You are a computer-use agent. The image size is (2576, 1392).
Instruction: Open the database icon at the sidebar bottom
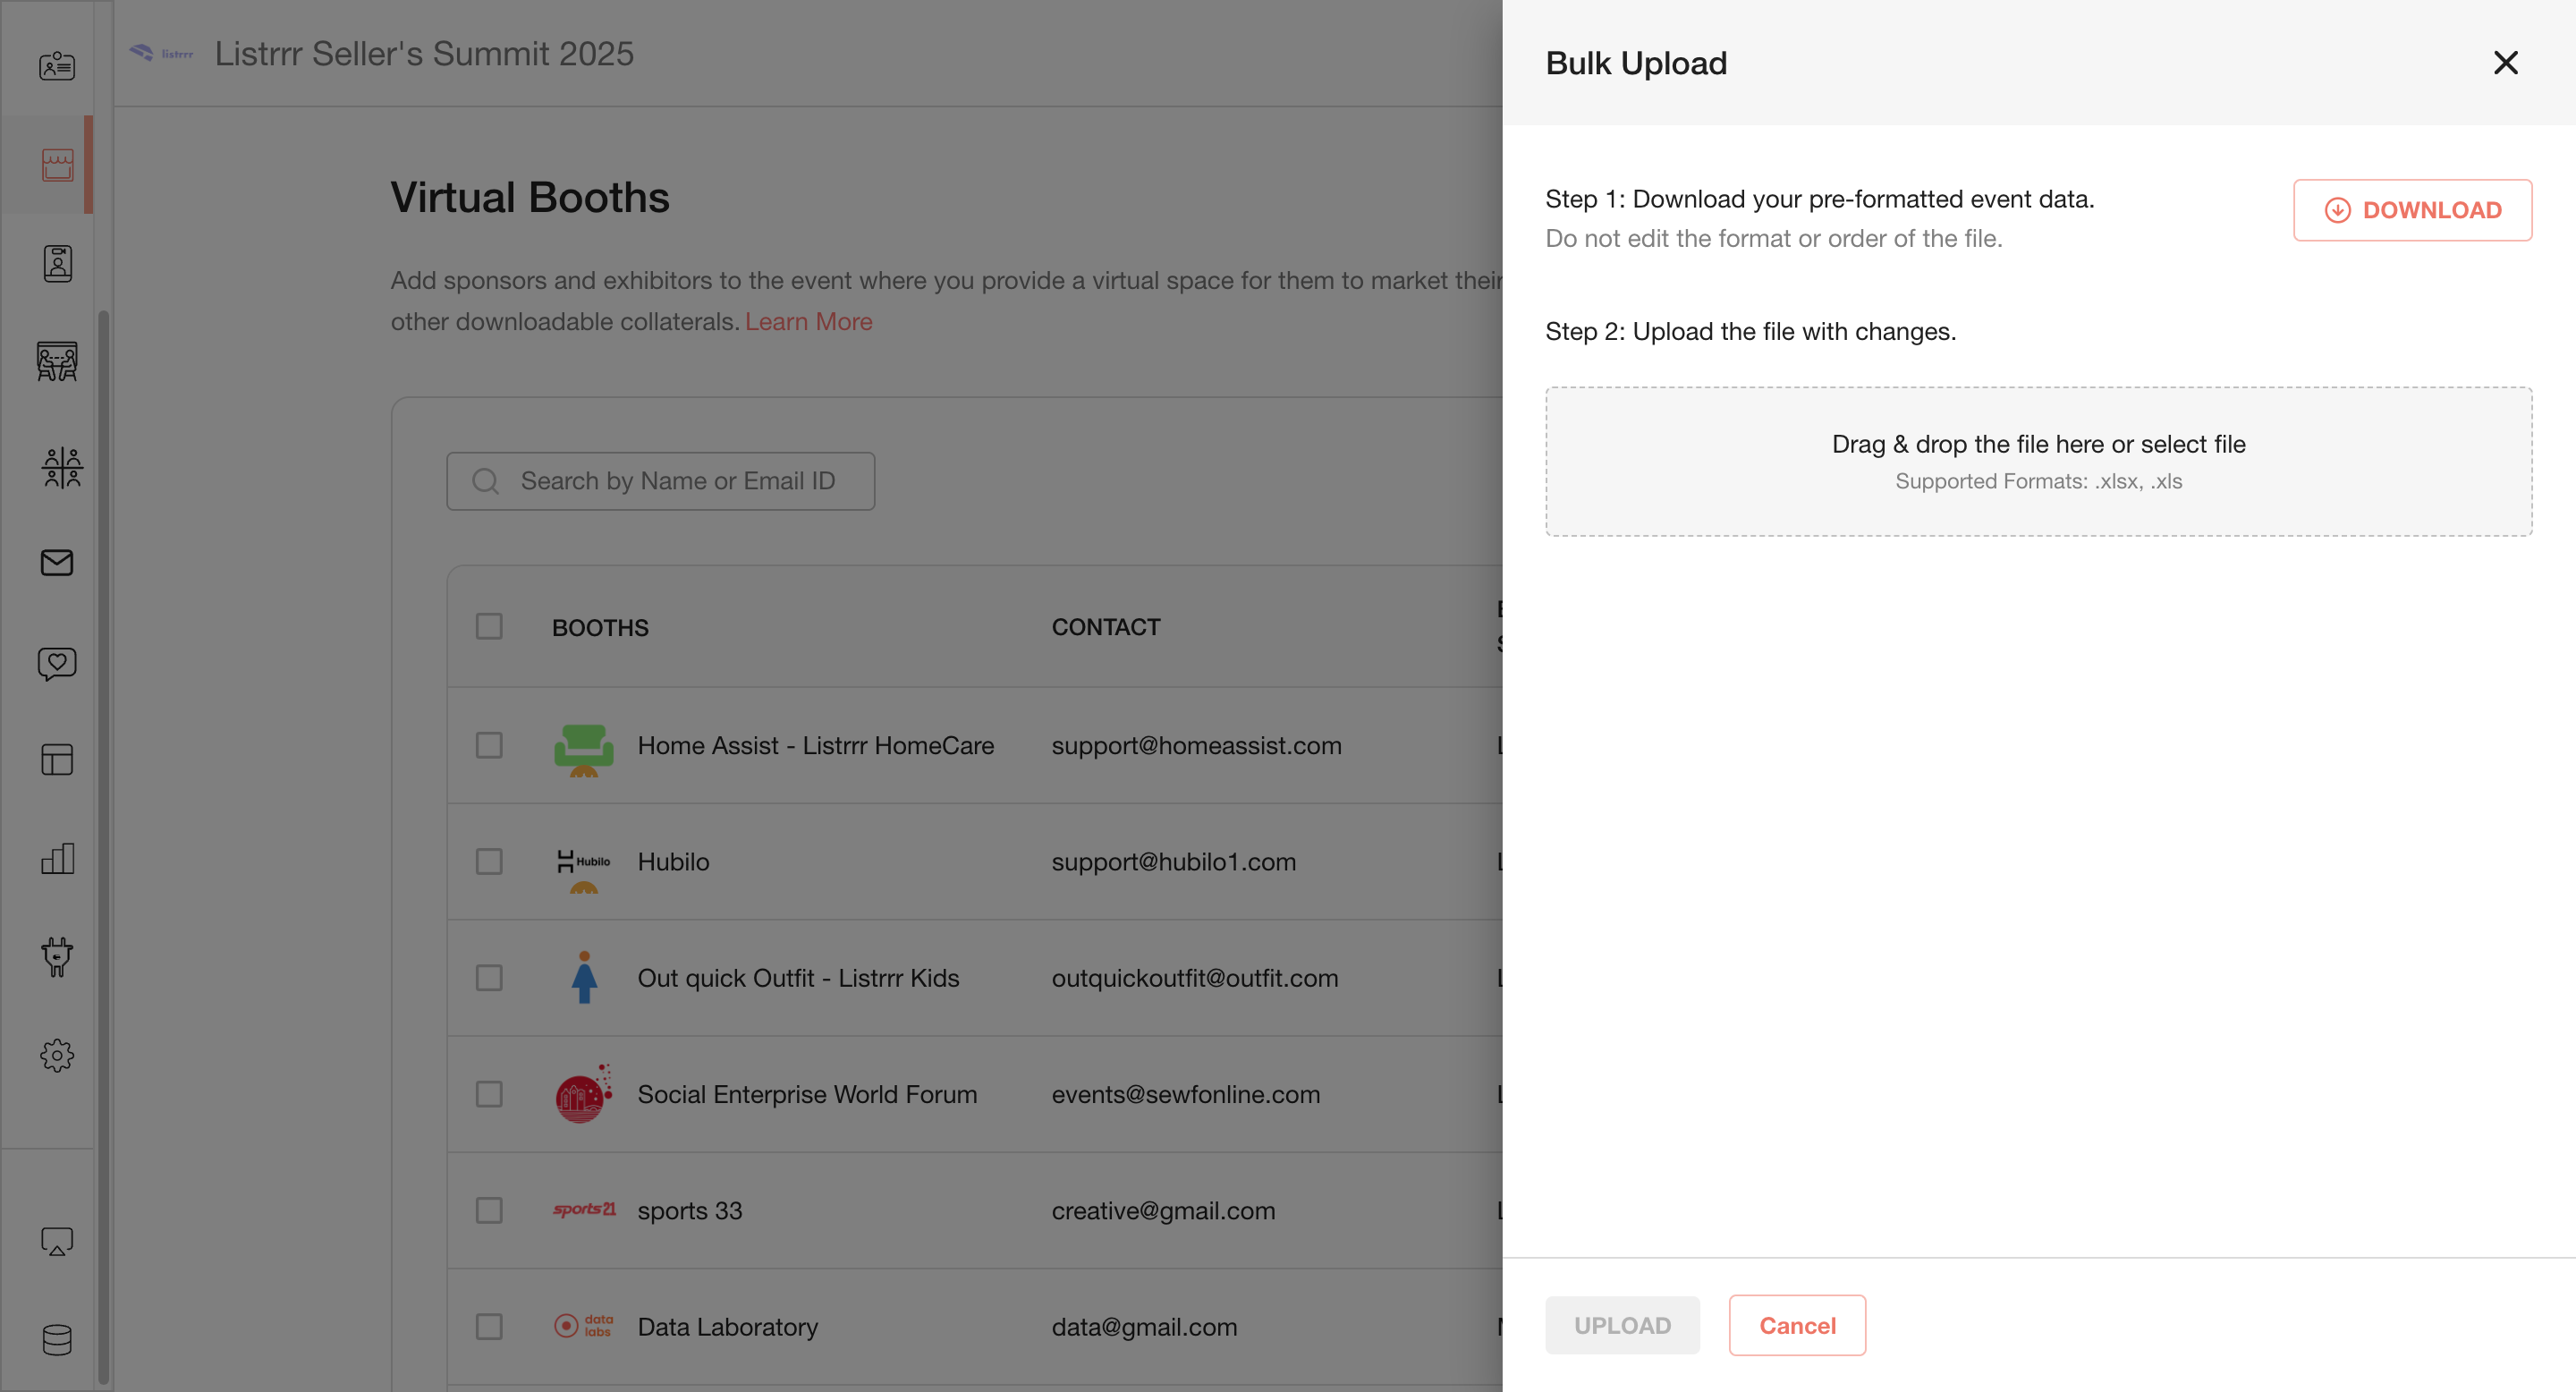pos(57,1339)
